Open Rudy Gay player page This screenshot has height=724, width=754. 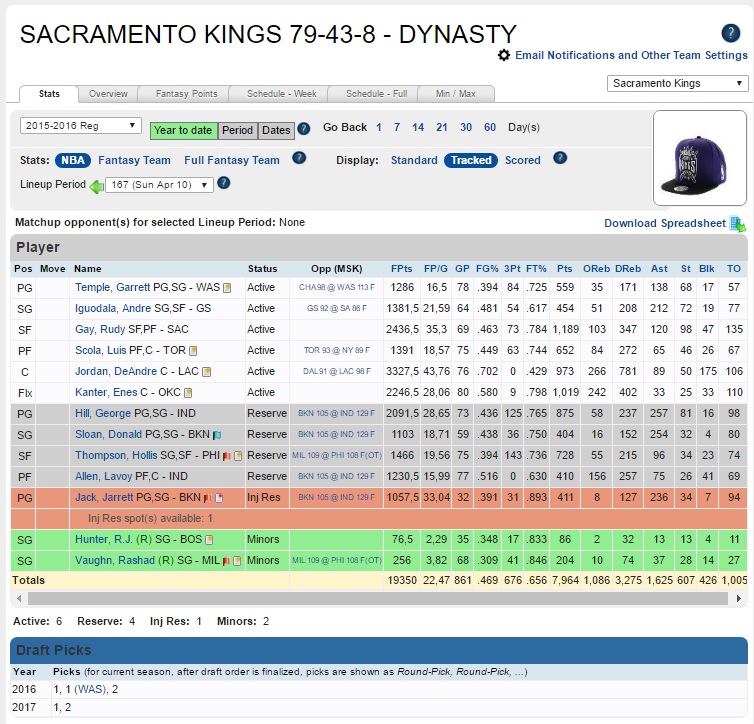pyautogui.click(x=100, y=329)
